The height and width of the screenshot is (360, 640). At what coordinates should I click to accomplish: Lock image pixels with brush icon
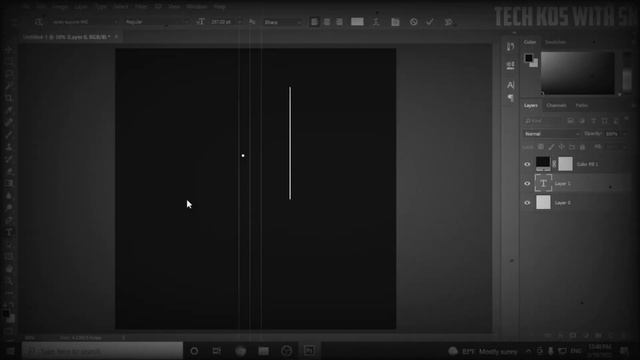(551, 147)
